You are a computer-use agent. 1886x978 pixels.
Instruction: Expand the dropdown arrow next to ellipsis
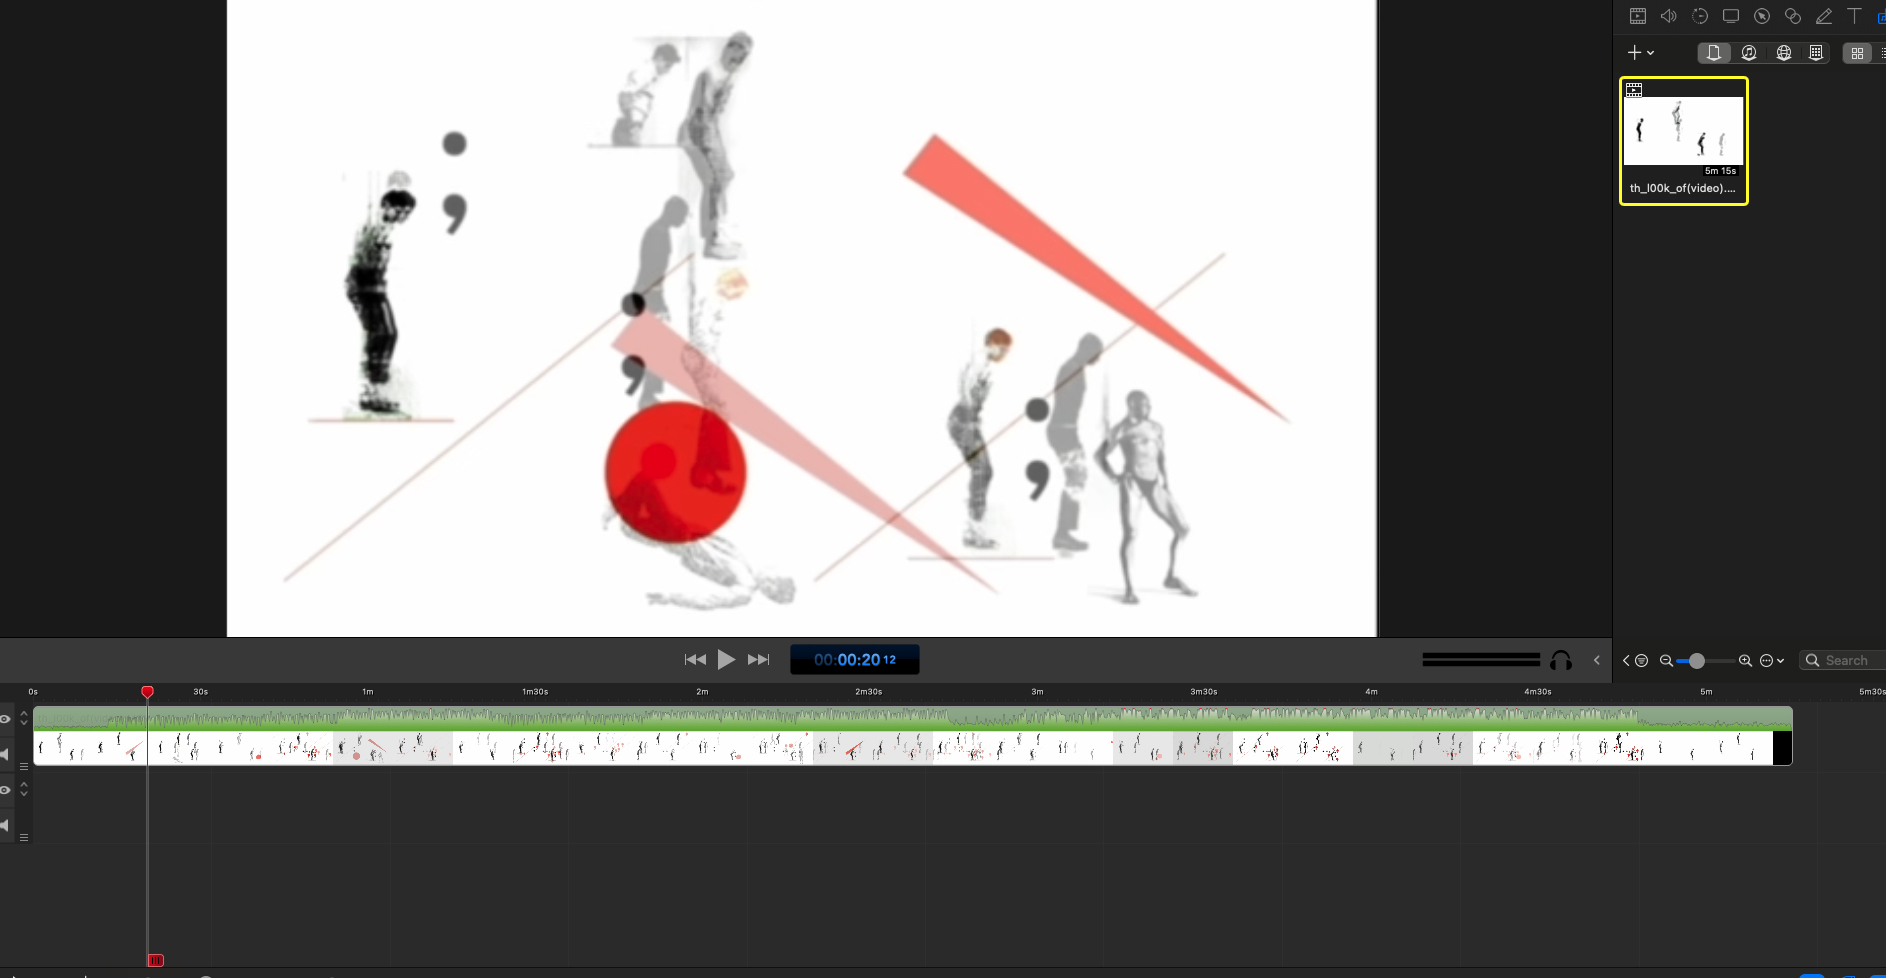coord(1781,661)
